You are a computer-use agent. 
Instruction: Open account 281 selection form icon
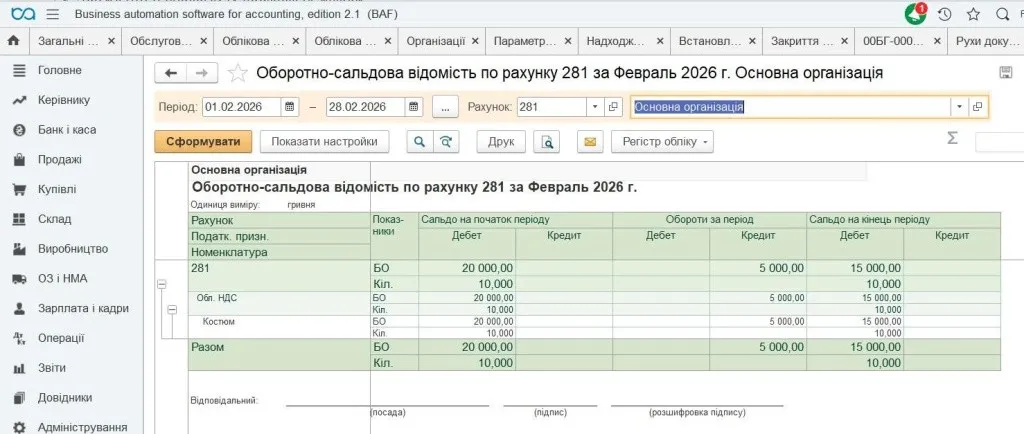(x=613, y=107)
